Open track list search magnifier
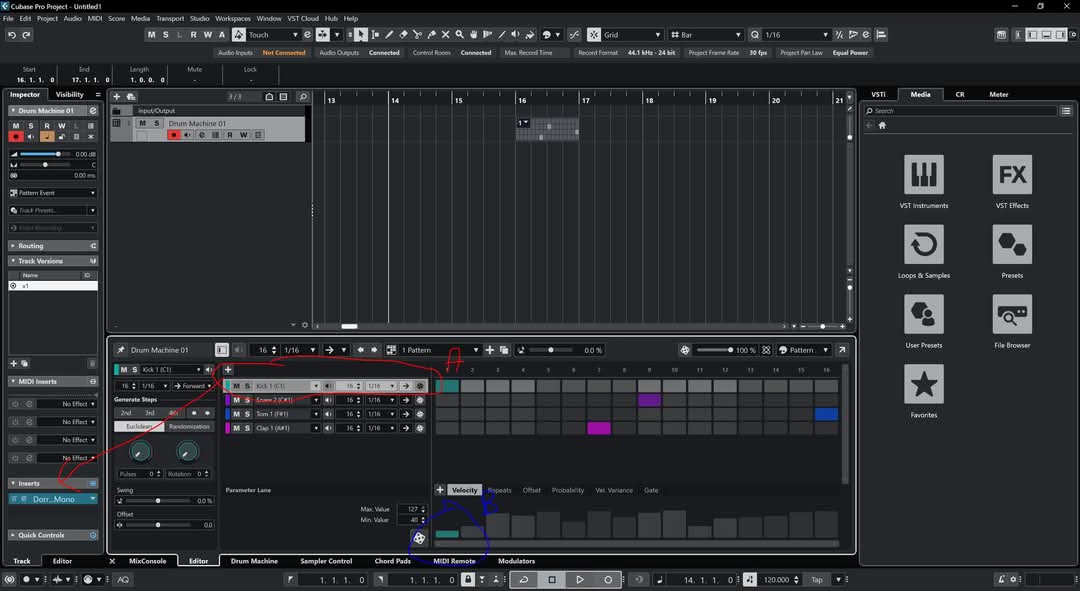Screen dimensions: 1080x591 pos(302,96)
